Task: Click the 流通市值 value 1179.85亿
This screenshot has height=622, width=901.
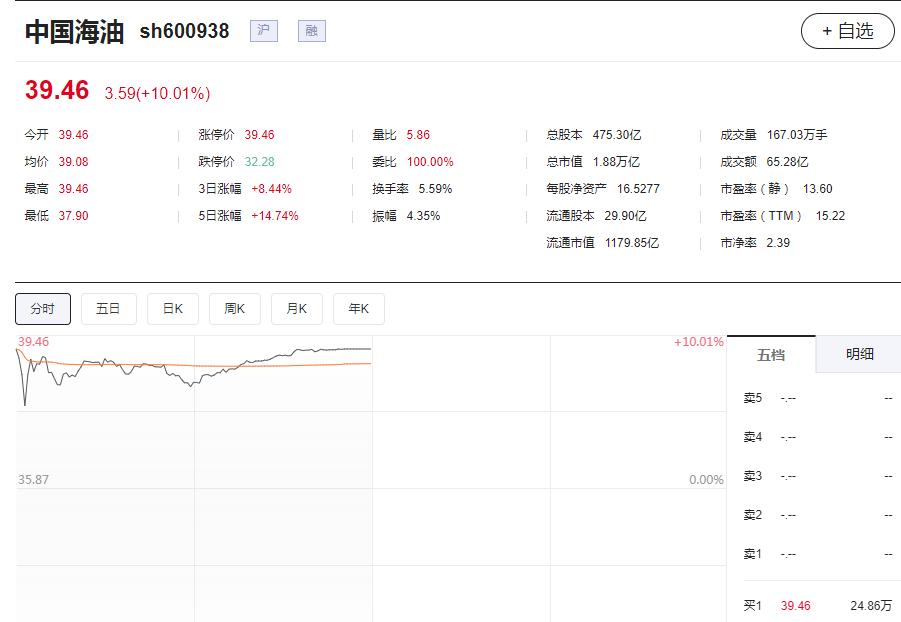Action: (x=632, y=243)
